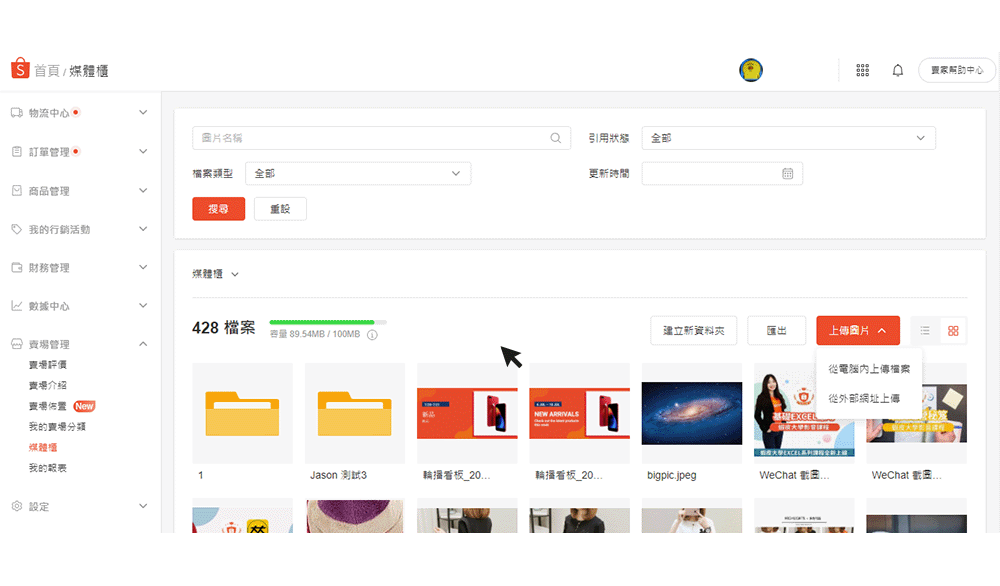Viewport: 1000px width, 586px height.
Task: Choose 從外部網址上傳 menu option
Action: click(x=864, y=398)
